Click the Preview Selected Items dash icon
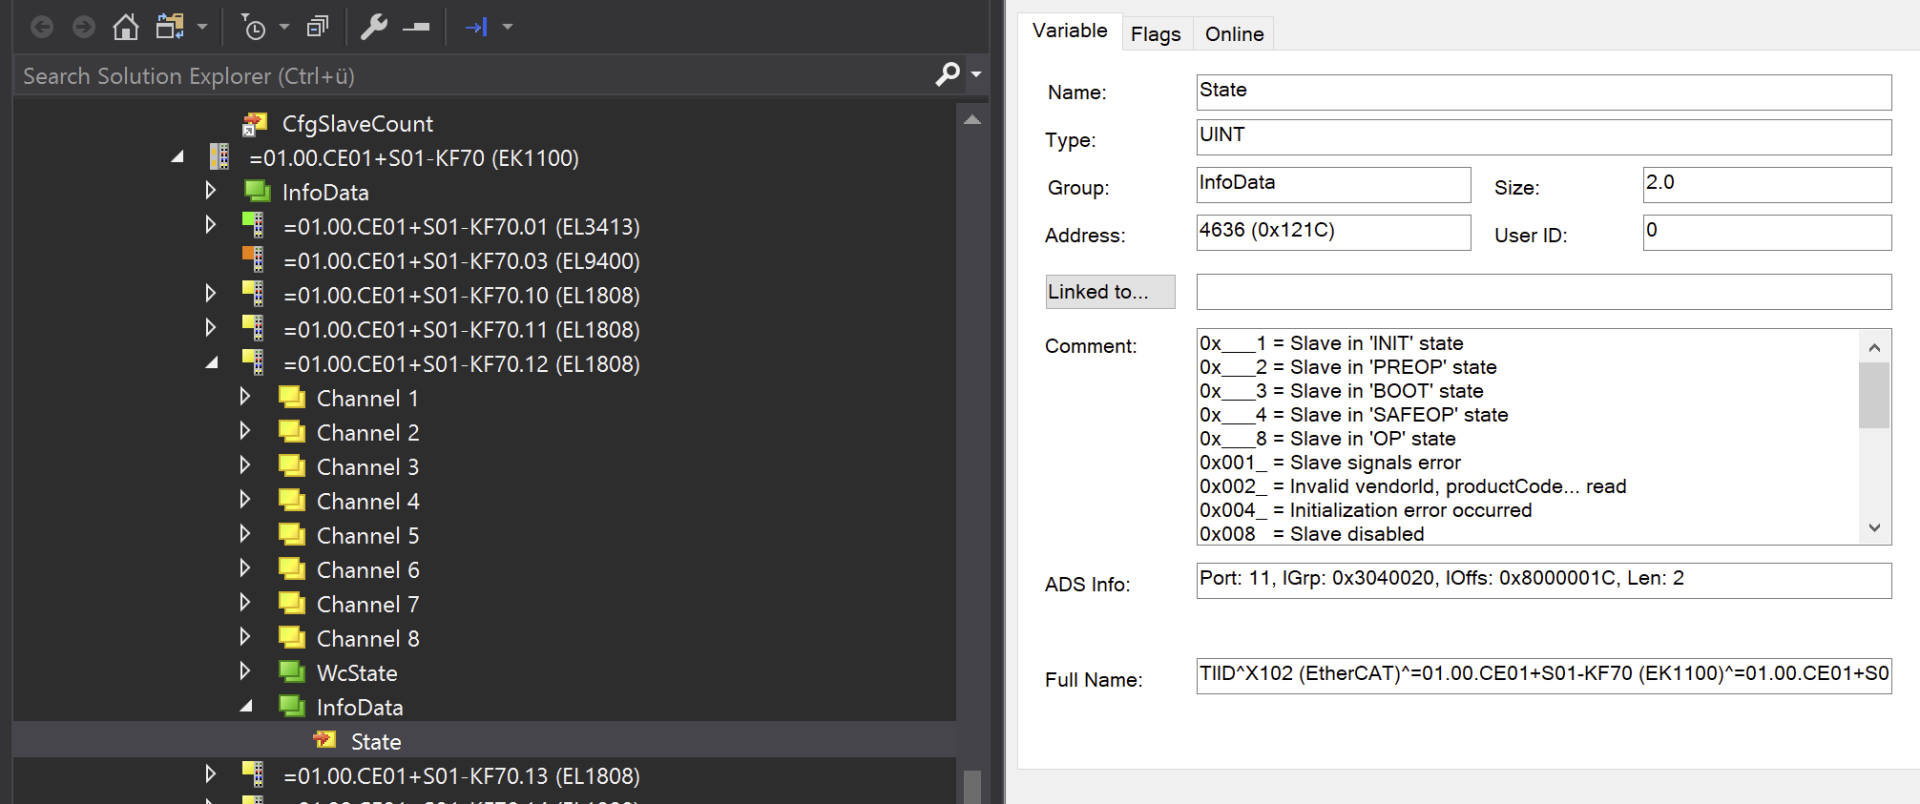This screenshot has height=804, width=1920. tap(416, 27)
